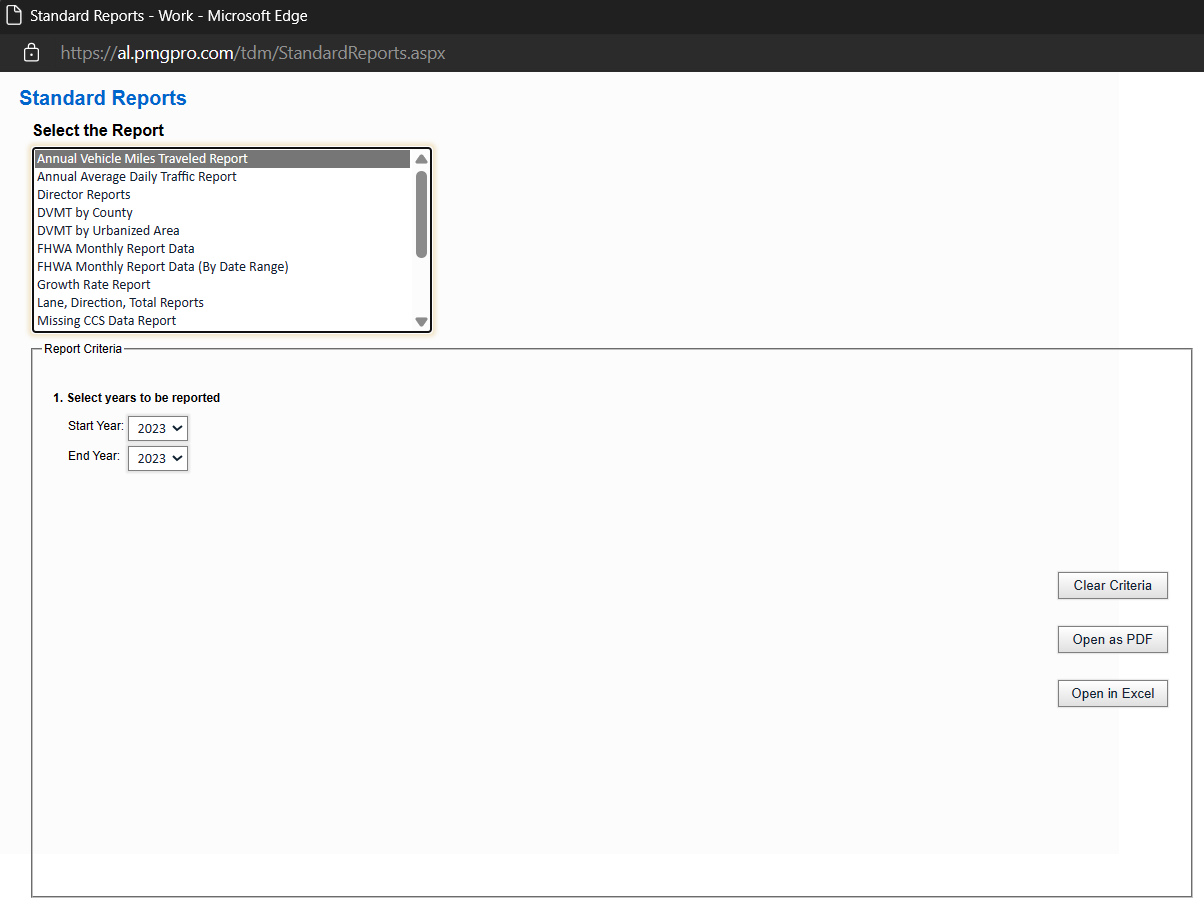Click the report list scroll down arrow
1204x905 pixels.
pos(421,322)
